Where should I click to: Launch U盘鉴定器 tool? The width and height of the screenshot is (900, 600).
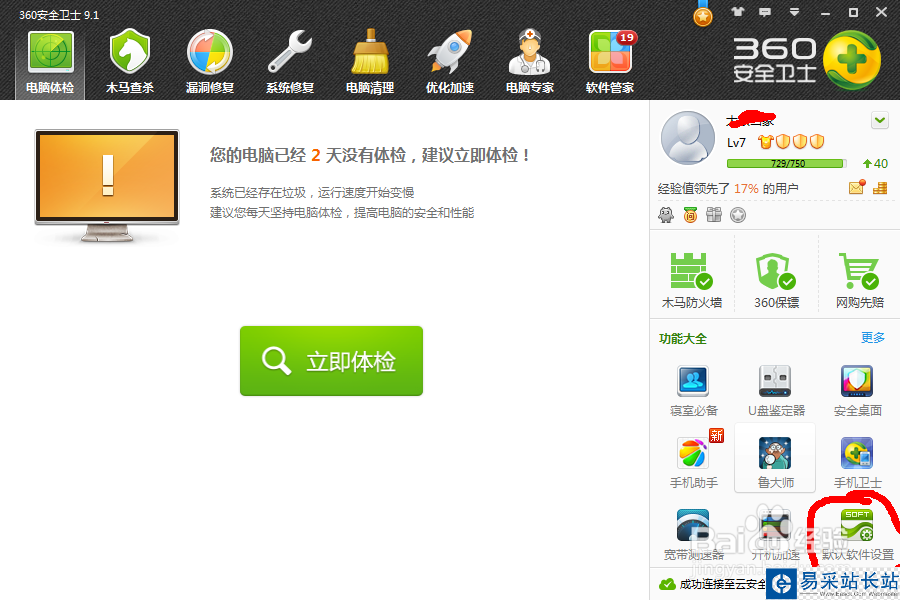point(776,391)
